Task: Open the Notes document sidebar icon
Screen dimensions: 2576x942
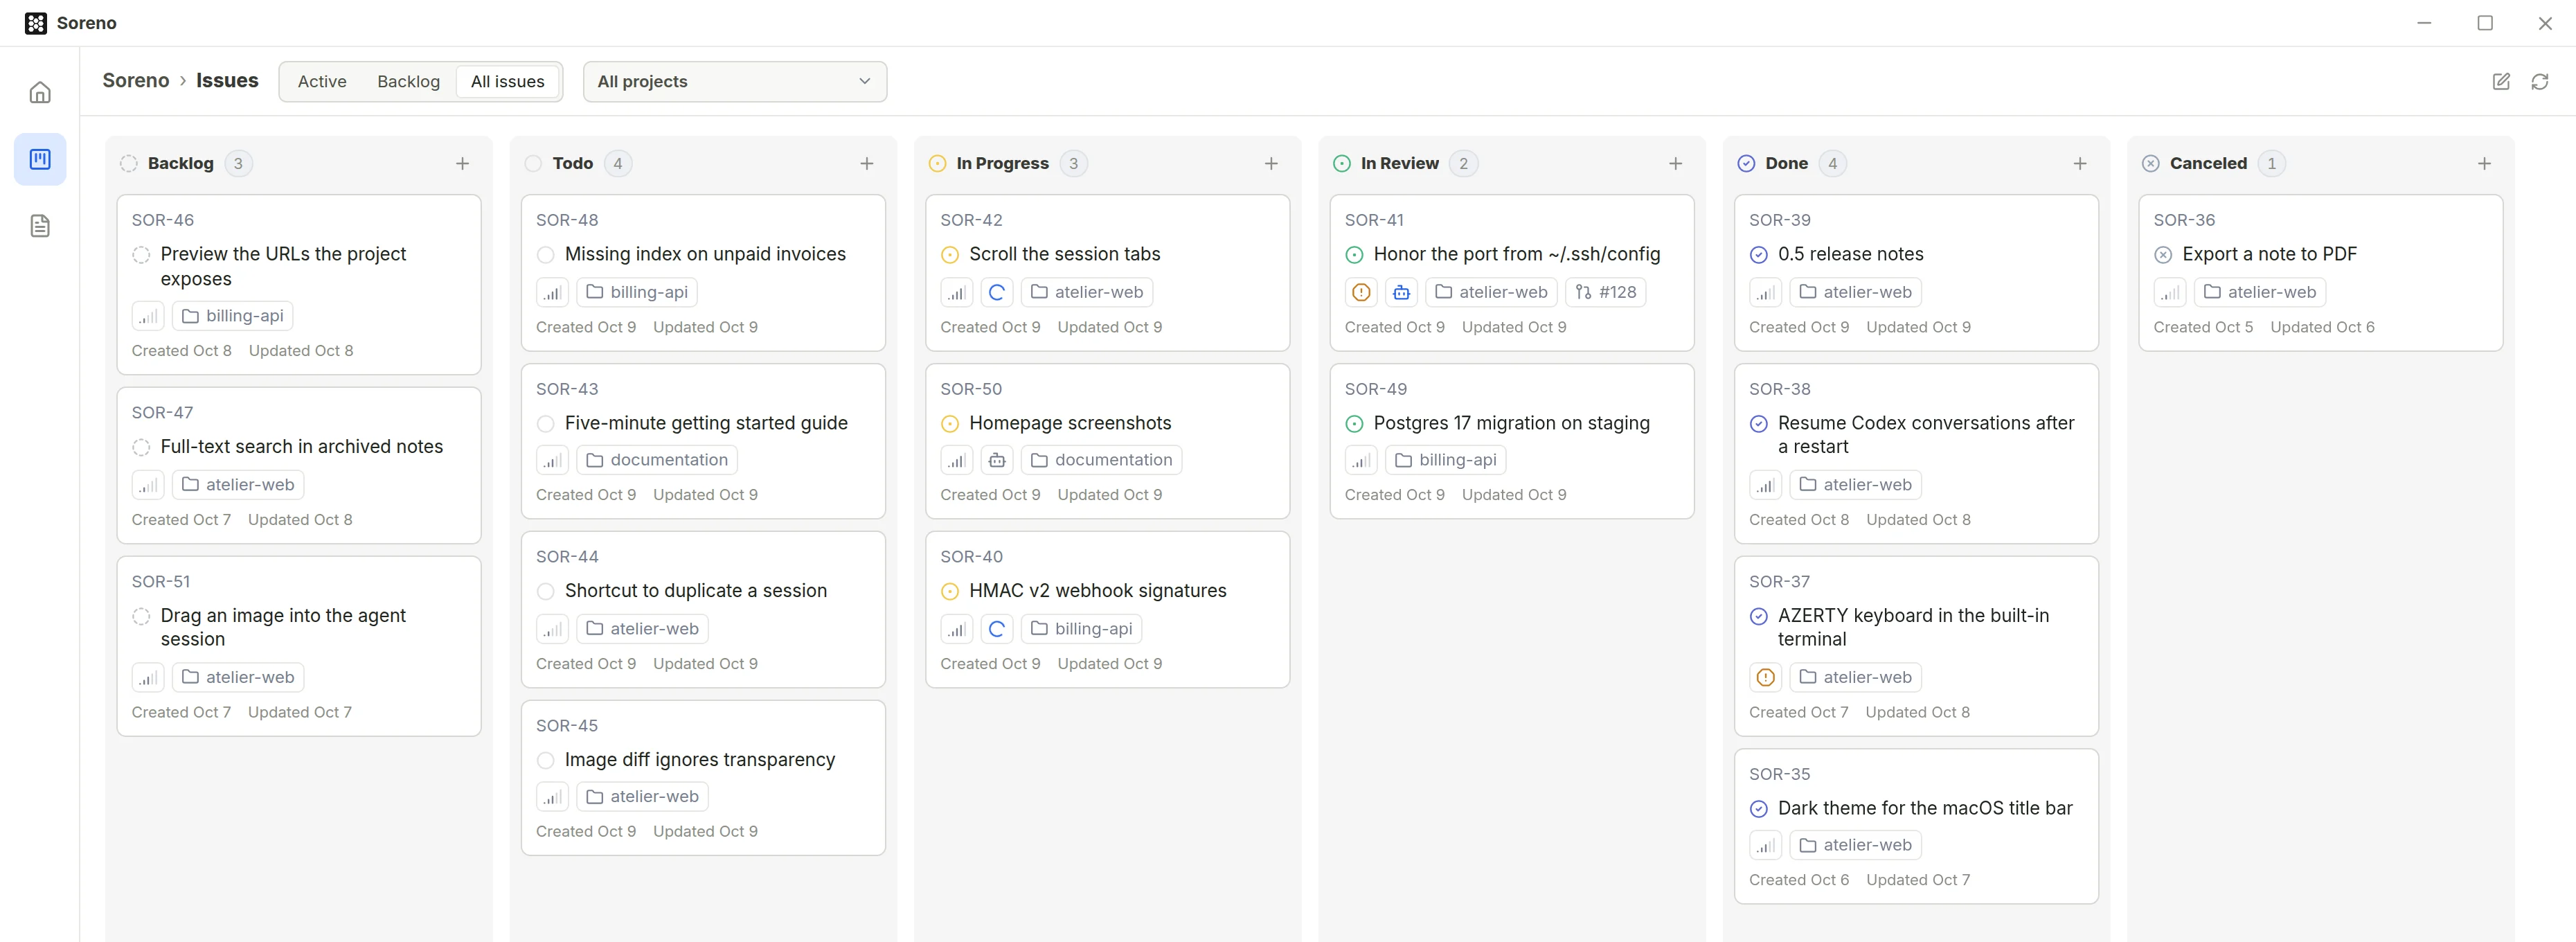Action: click(40, 226)
